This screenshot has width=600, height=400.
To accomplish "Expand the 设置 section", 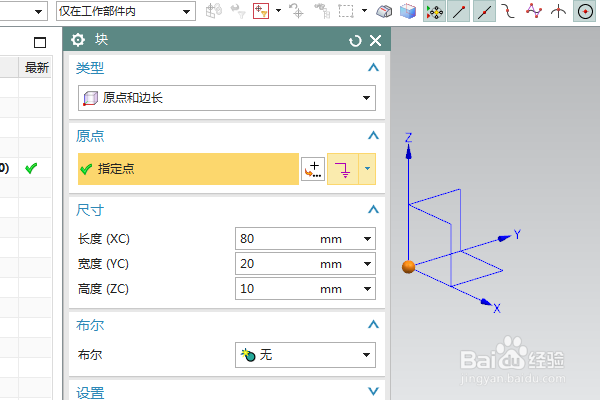I will pos(373,391).
